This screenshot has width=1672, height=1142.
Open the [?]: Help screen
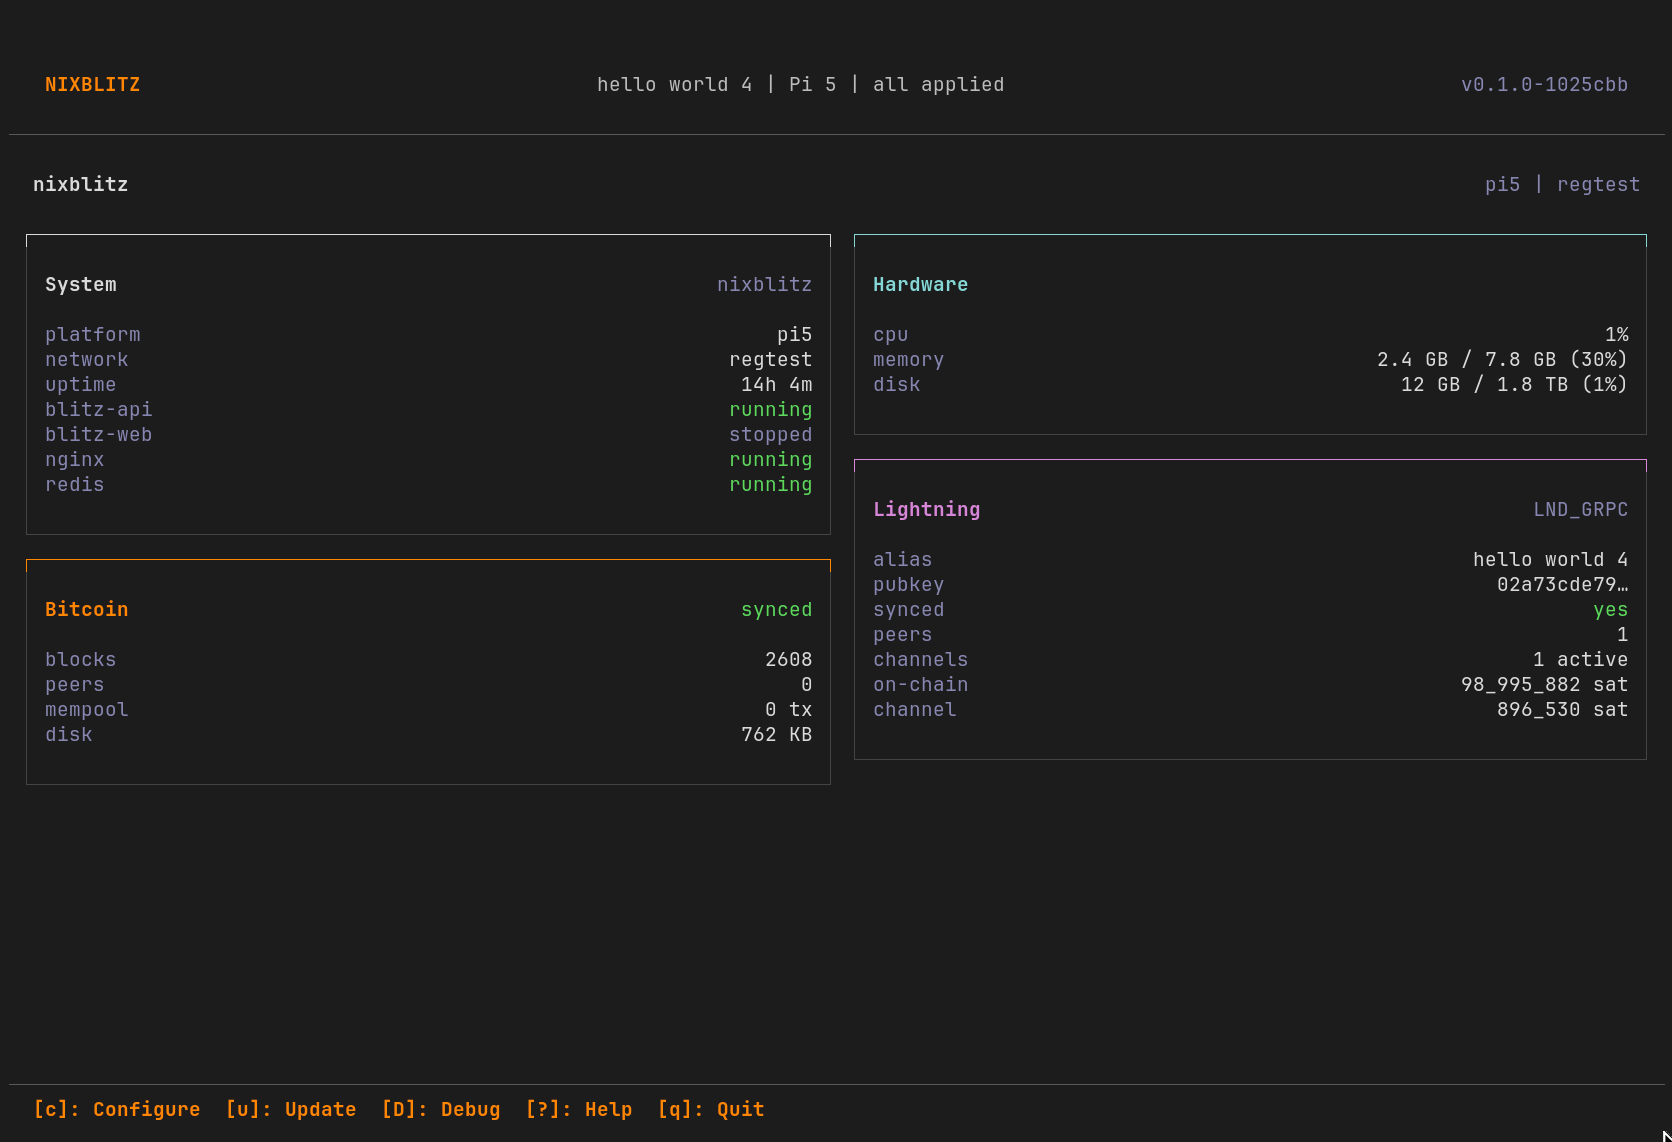[579, 1109]
